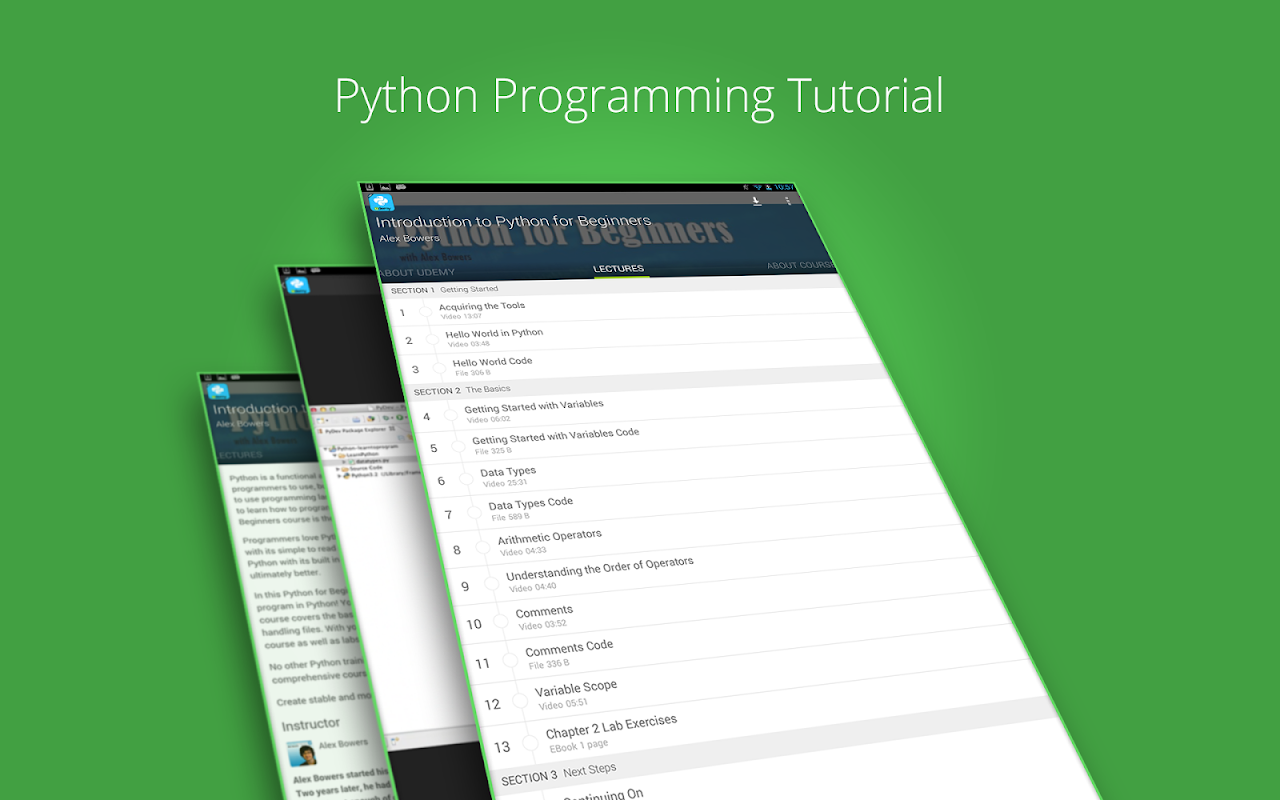Screen dimensions: 1280x800
Task: Switch to the ABOUT UDEMY tab in the front tablet
Action: 417,272
